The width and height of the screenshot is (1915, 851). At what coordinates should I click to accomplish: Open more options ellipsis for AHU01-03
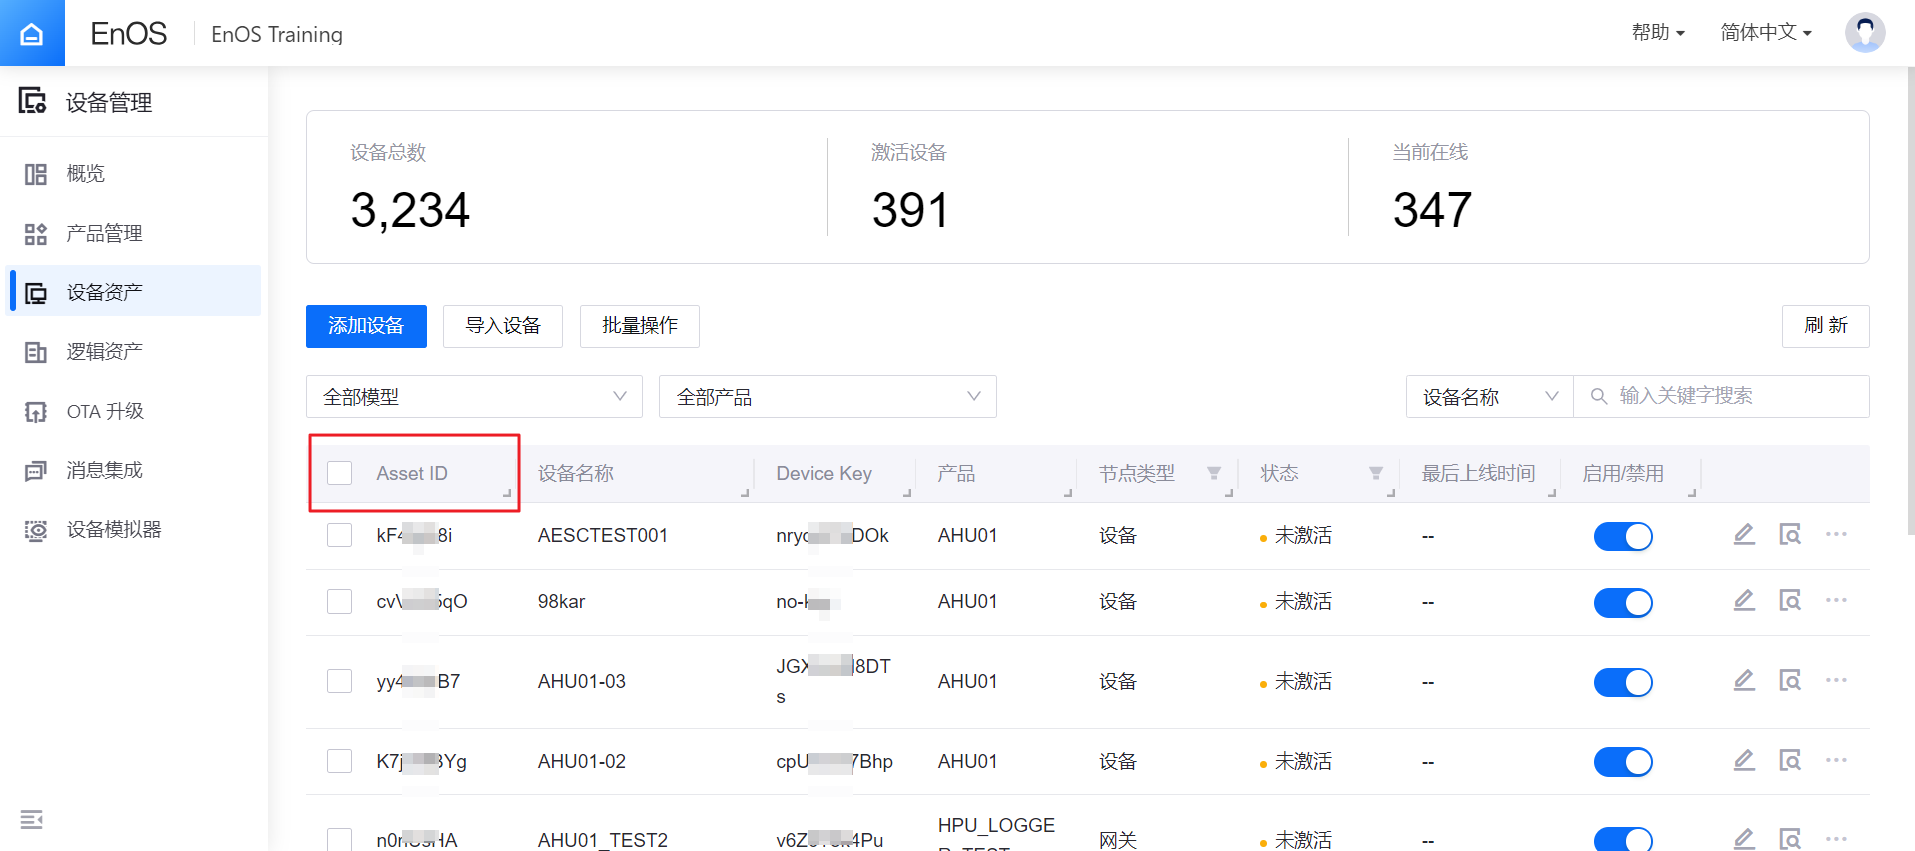point(1836,681)
